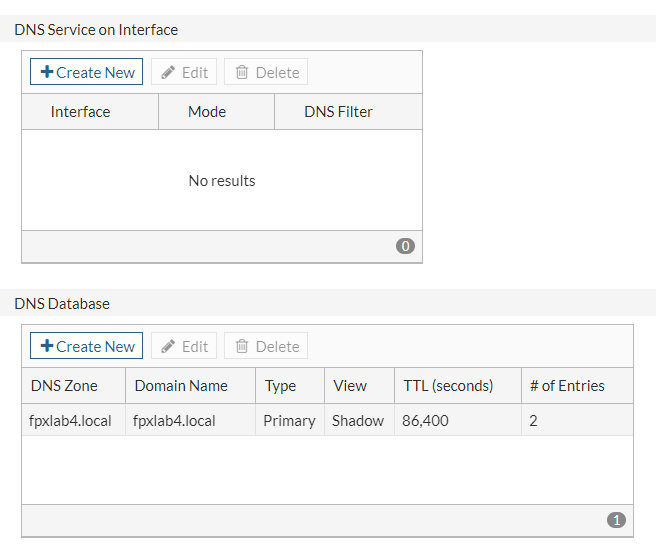Sort by TTL (seconds) column header
This screenshot has width=656, height=548.
click(448, 386)
